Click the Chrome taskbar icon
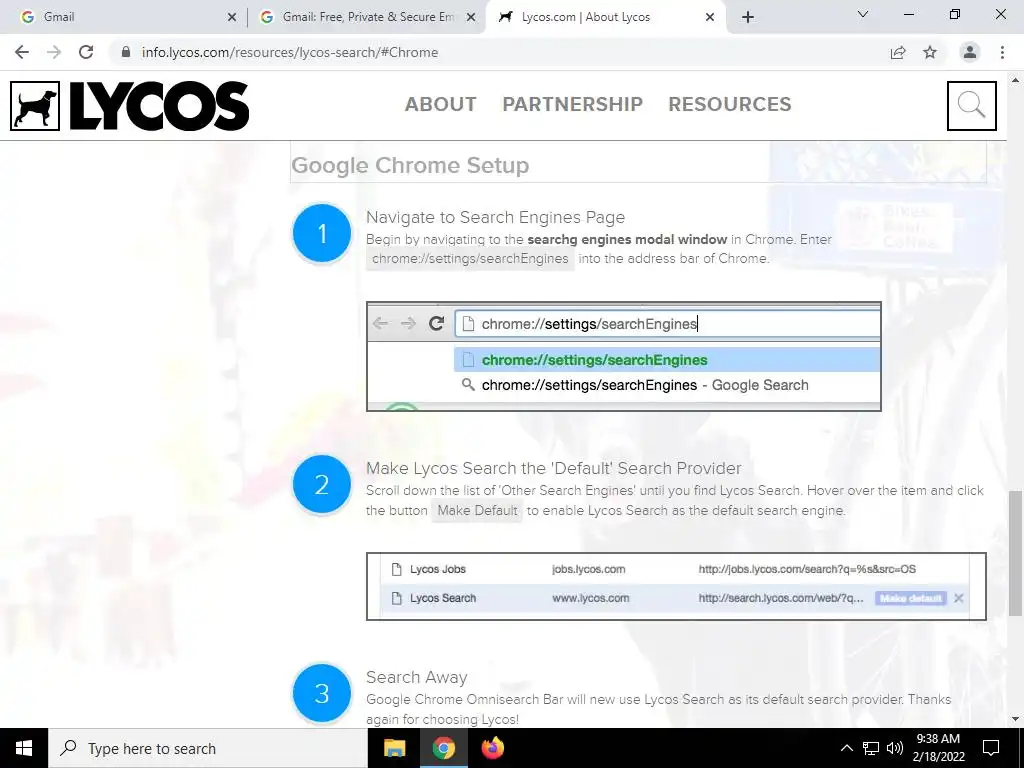The height and width of the screenshot is (768, 1024). 443,748
